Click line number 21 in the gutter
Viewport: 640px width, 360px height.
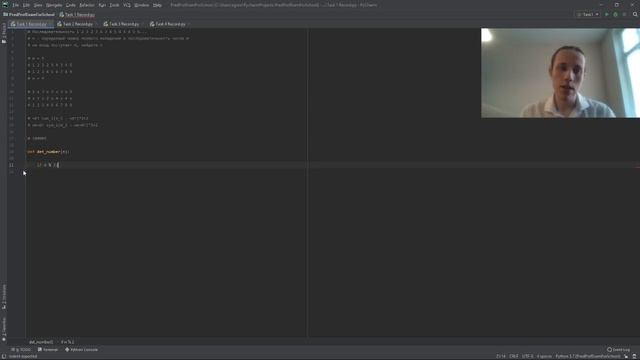click(11, 165)
